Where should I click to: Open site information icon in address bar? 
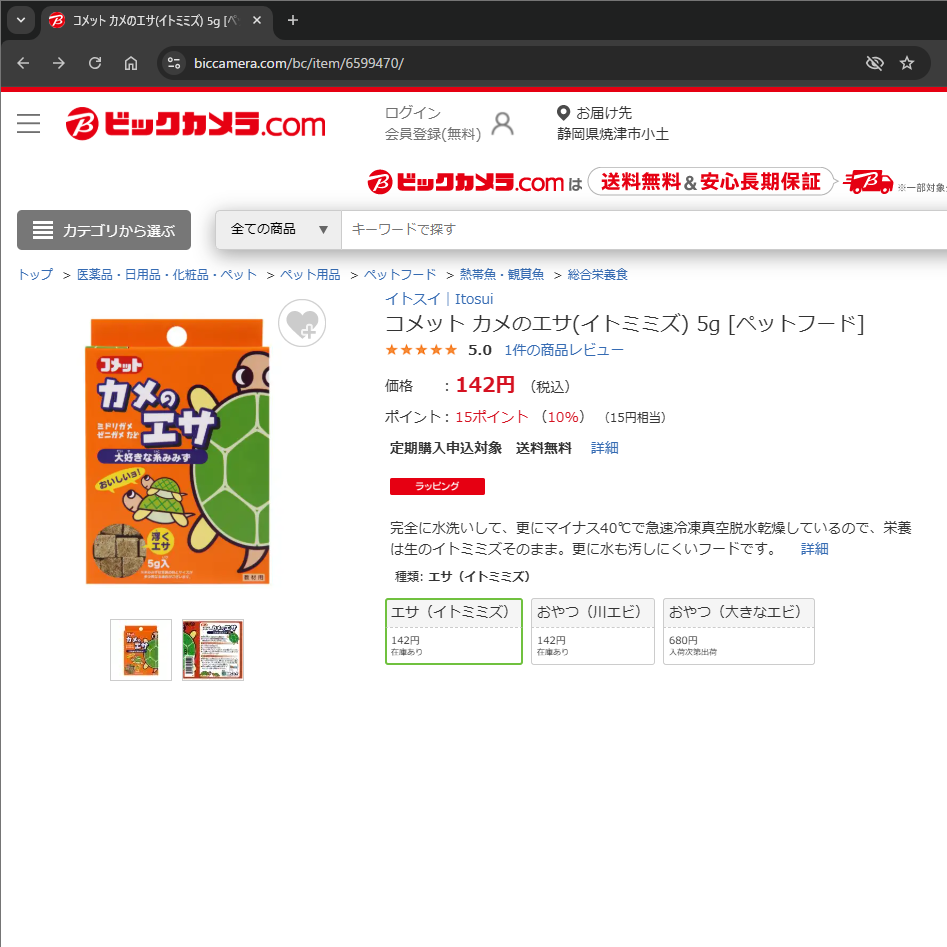tap(174, 63)
